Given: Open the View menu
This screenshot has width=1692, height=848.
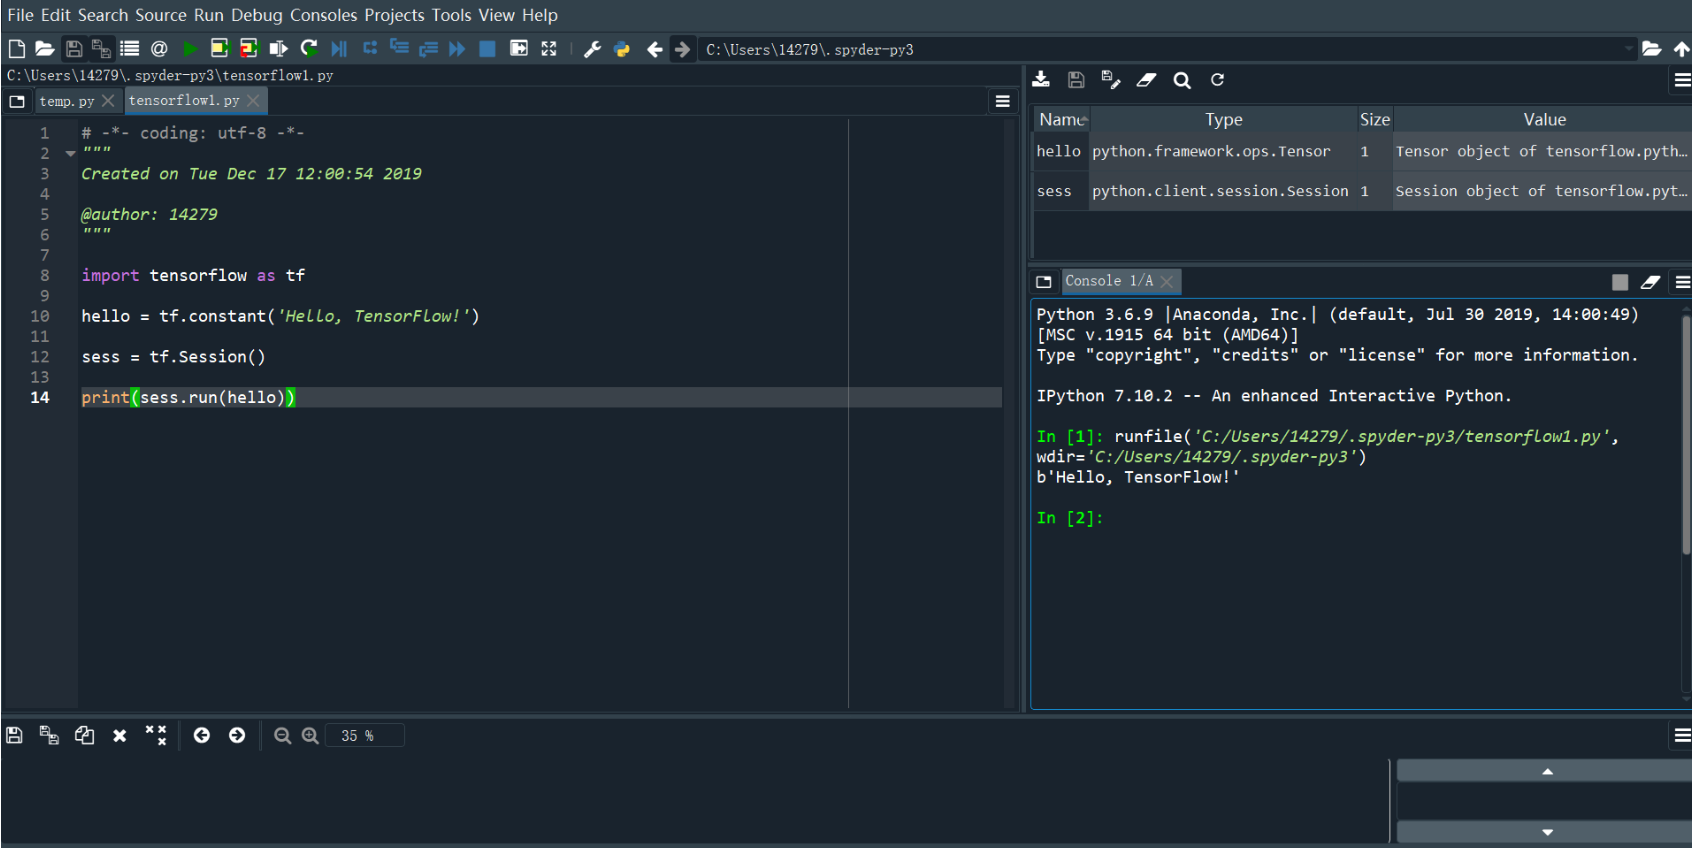Looking at the screenshot, I should coord(497,15).
